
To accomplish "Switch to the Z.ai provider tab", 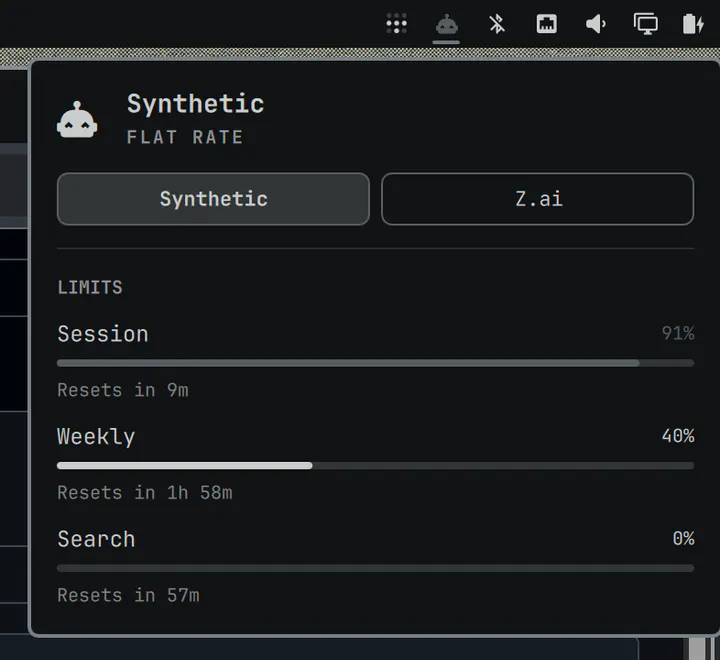I will pos(537,199).
